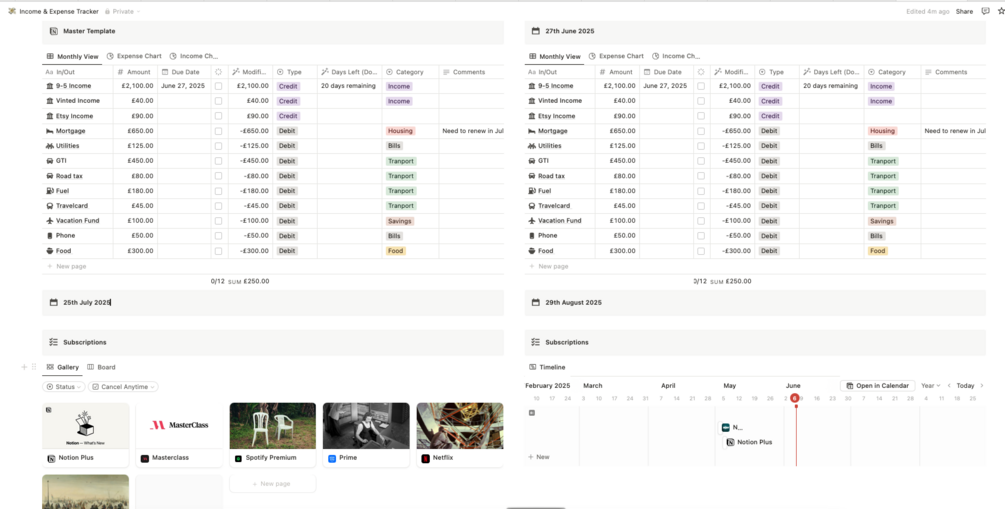The height and width of the screenshot is (509, 1005).
Task: Check Road tax checkbox in 27th June table
Action: coord(701,176)
